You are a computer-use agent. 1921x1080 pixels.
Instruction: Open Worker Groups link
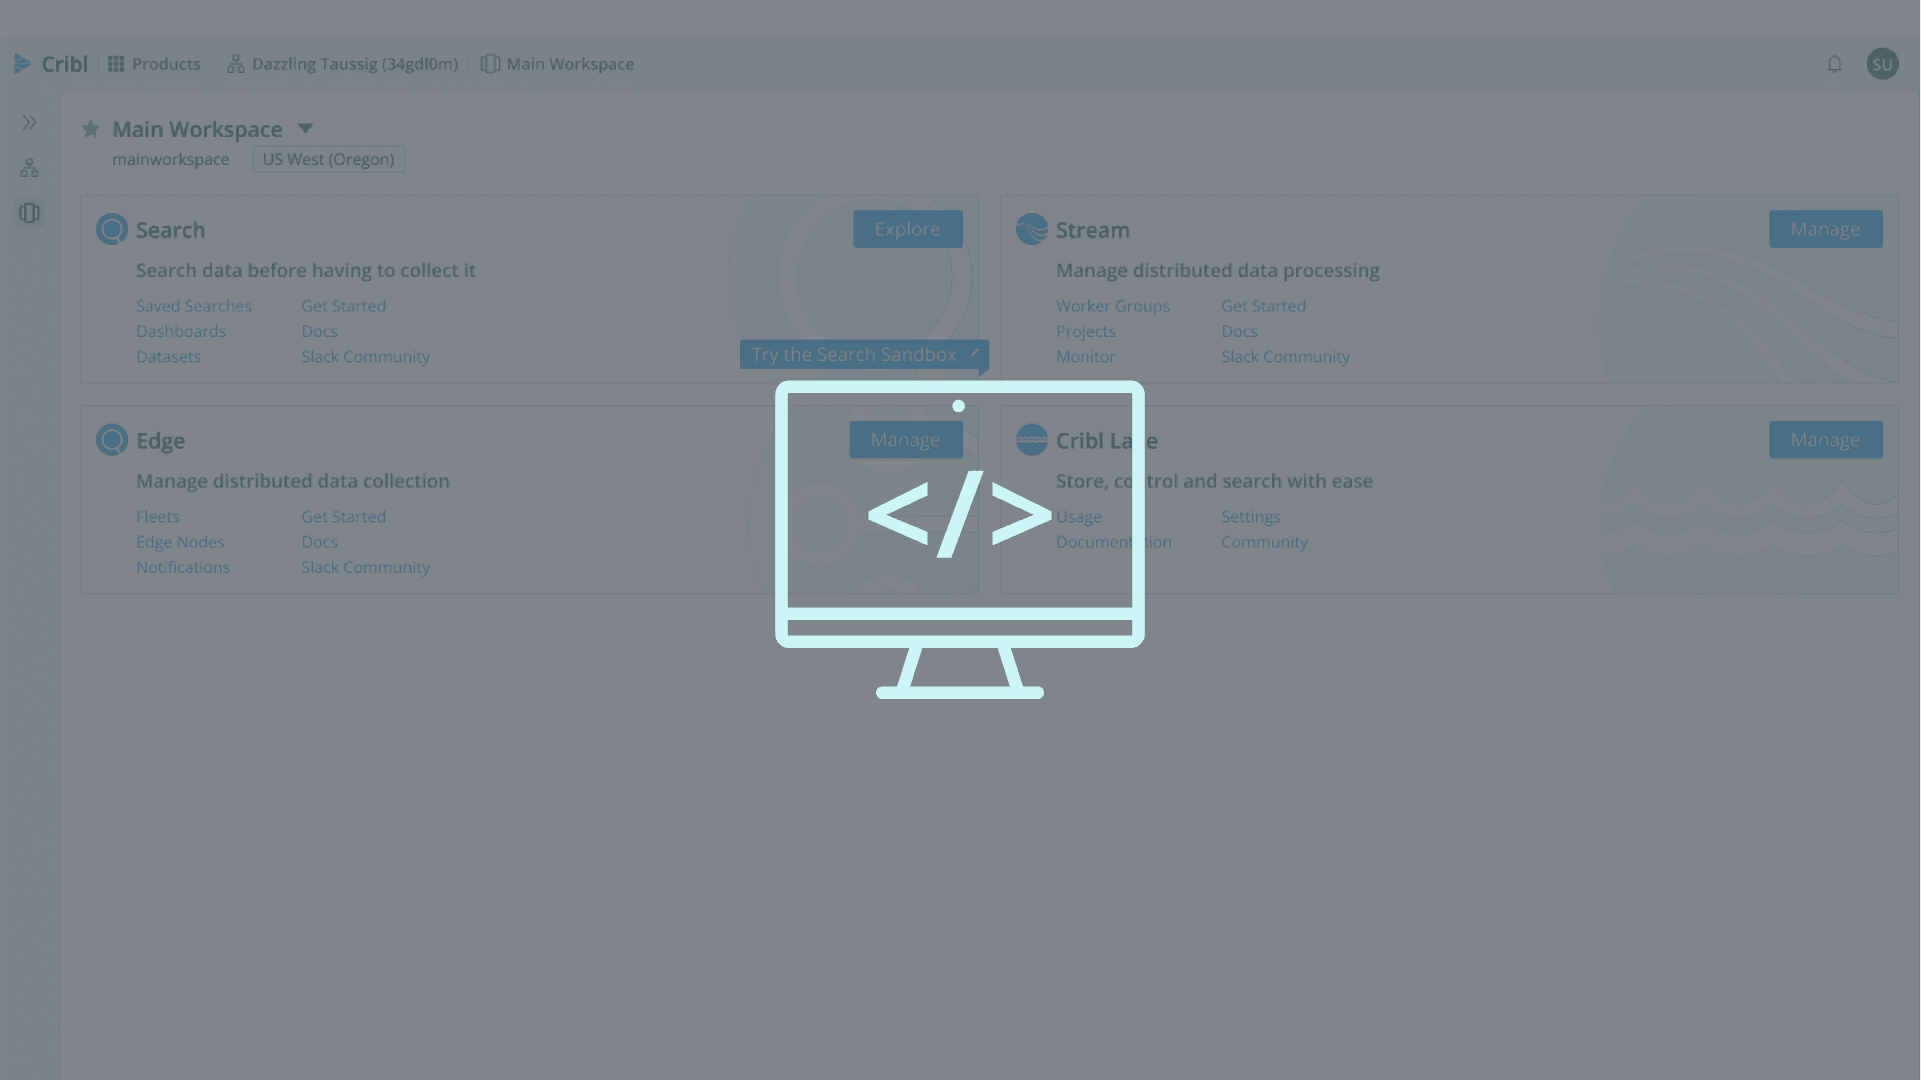1112,306
